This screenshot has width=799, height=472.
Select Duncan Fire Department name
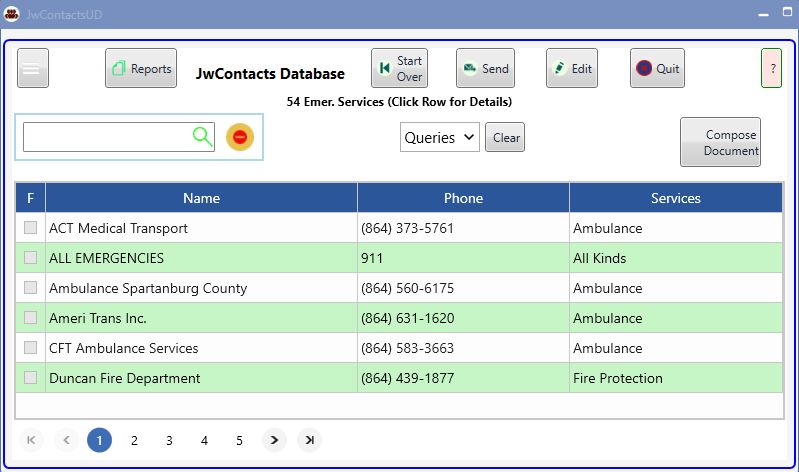coord(124,378)
